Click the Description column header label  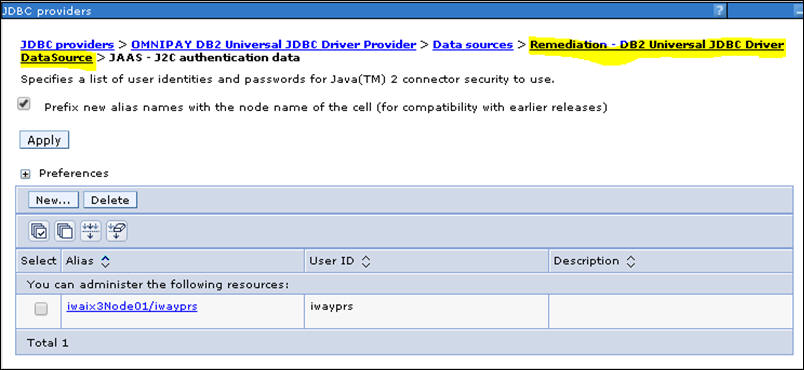[586, 261]
